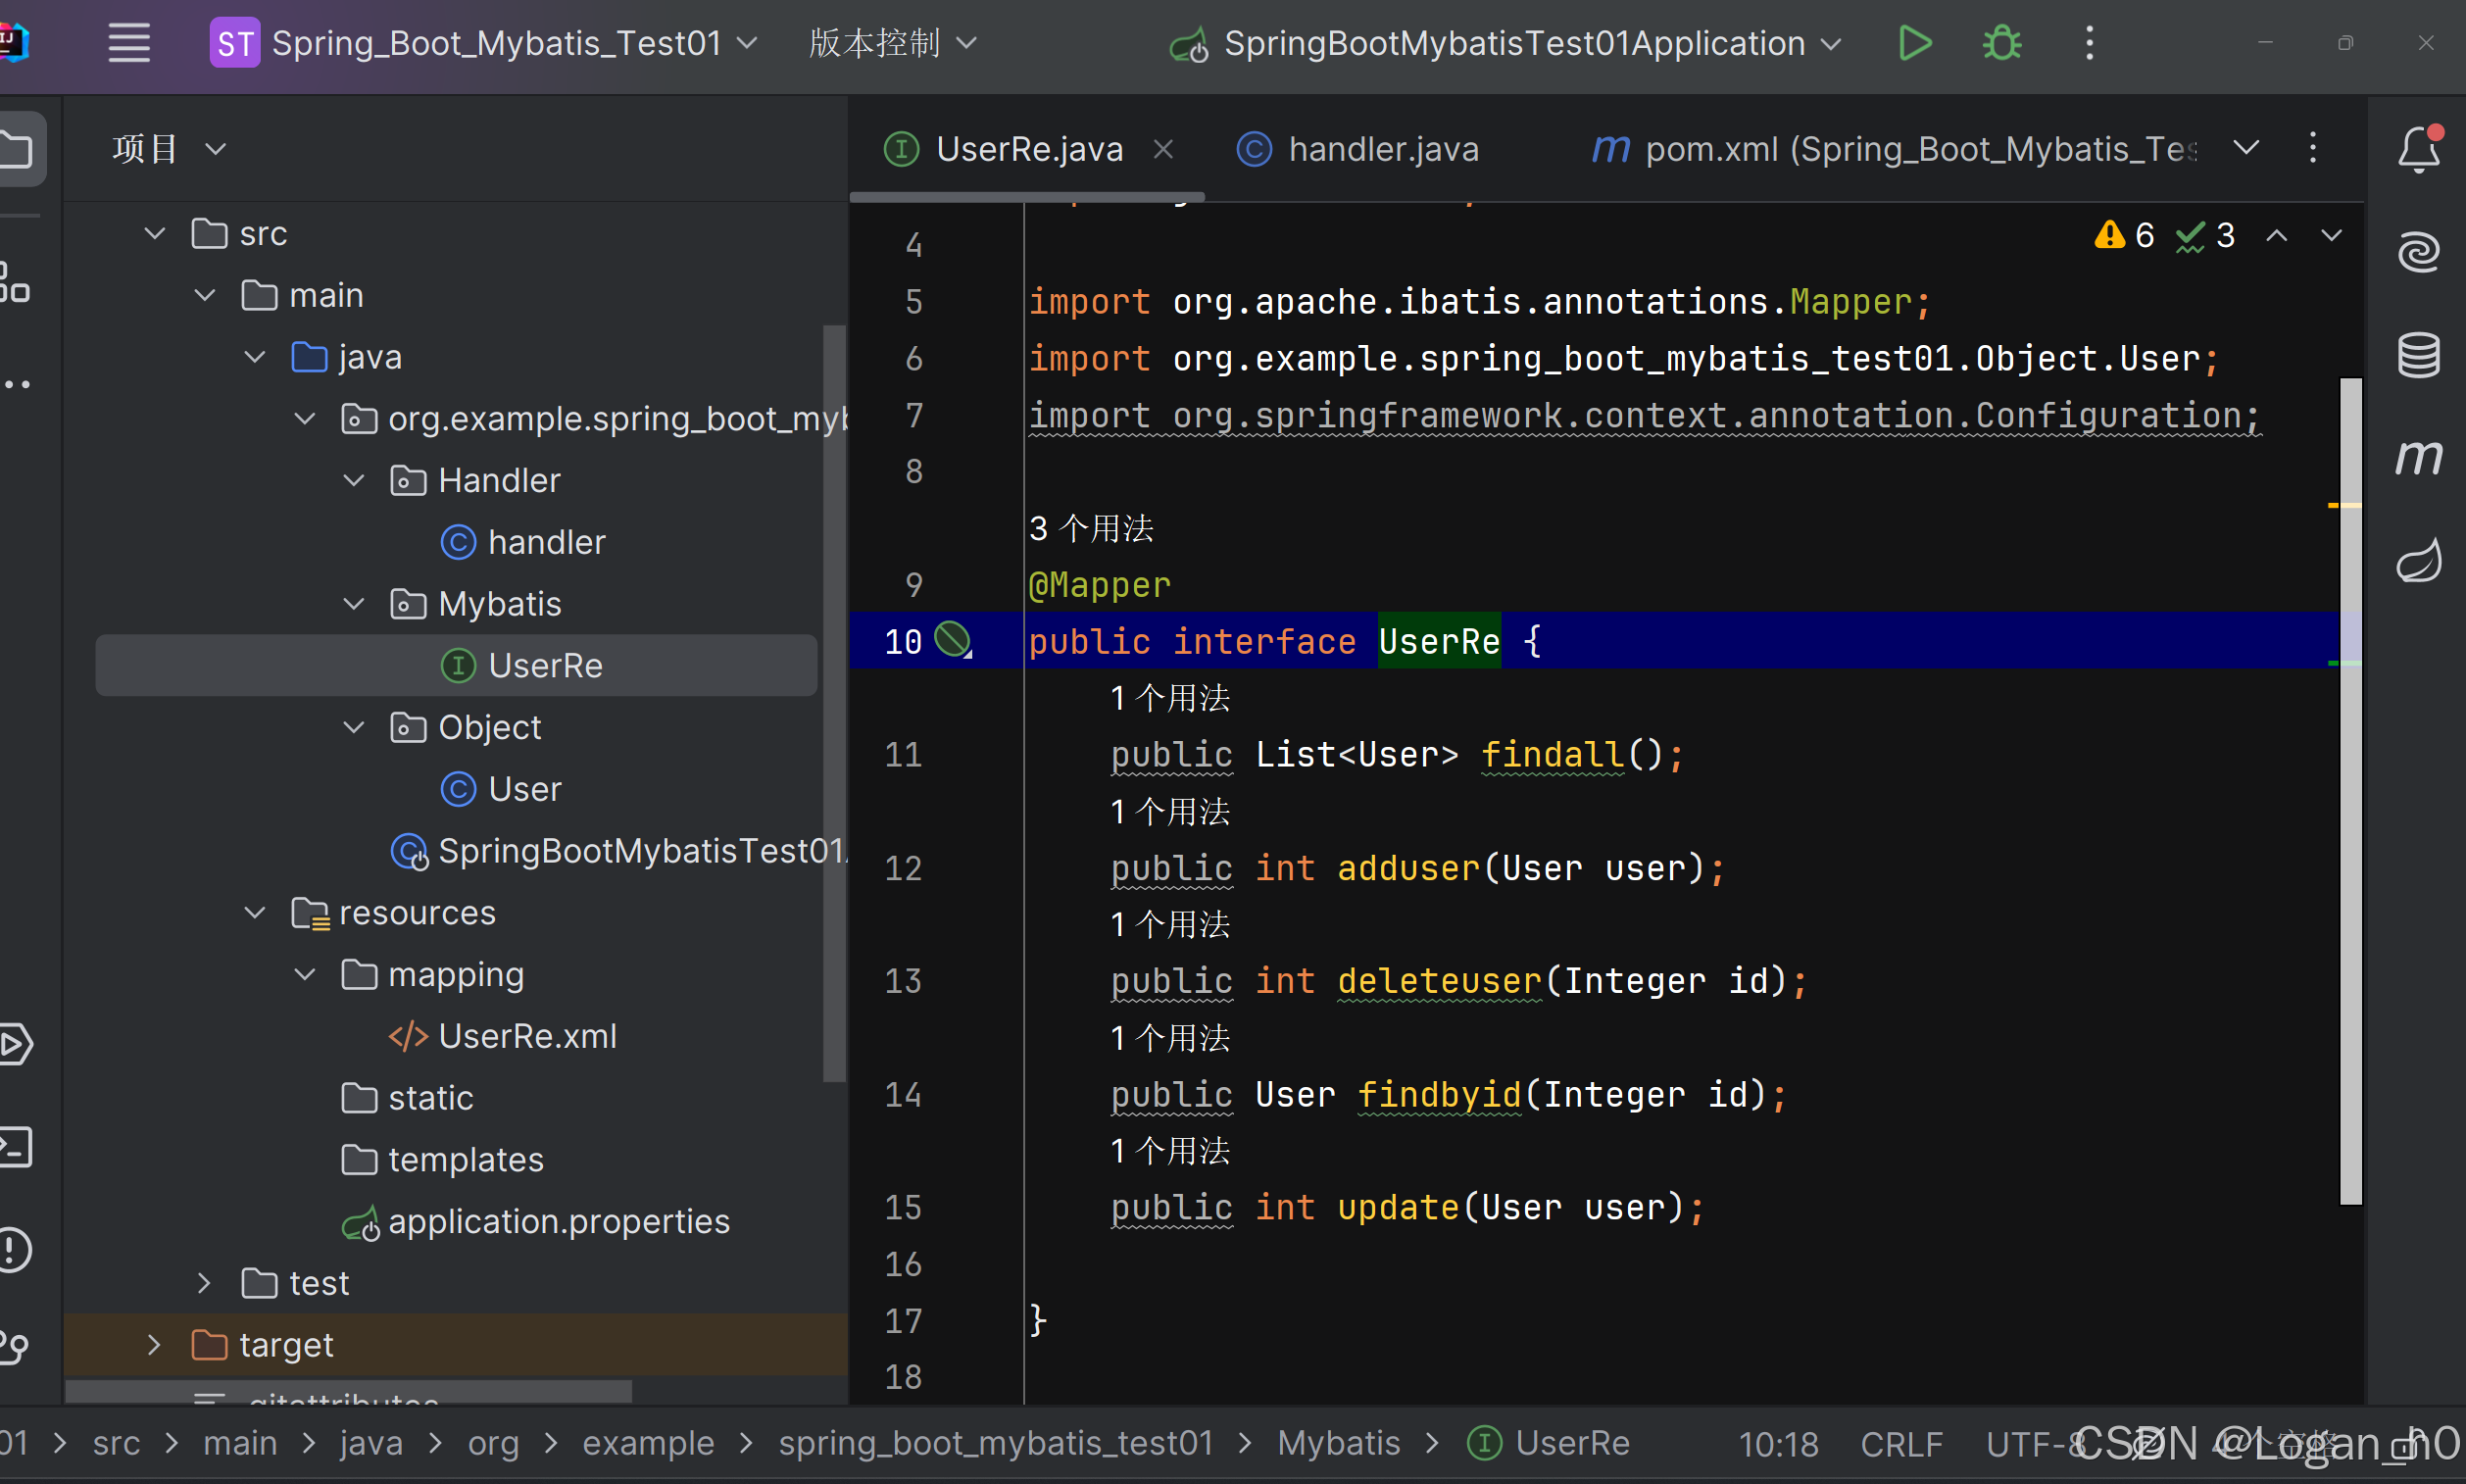The height and width of the screenshot is (1484, 2466).
Task: Click Mybatis in the breadcrumb bar
Action: (1338, 1442)
